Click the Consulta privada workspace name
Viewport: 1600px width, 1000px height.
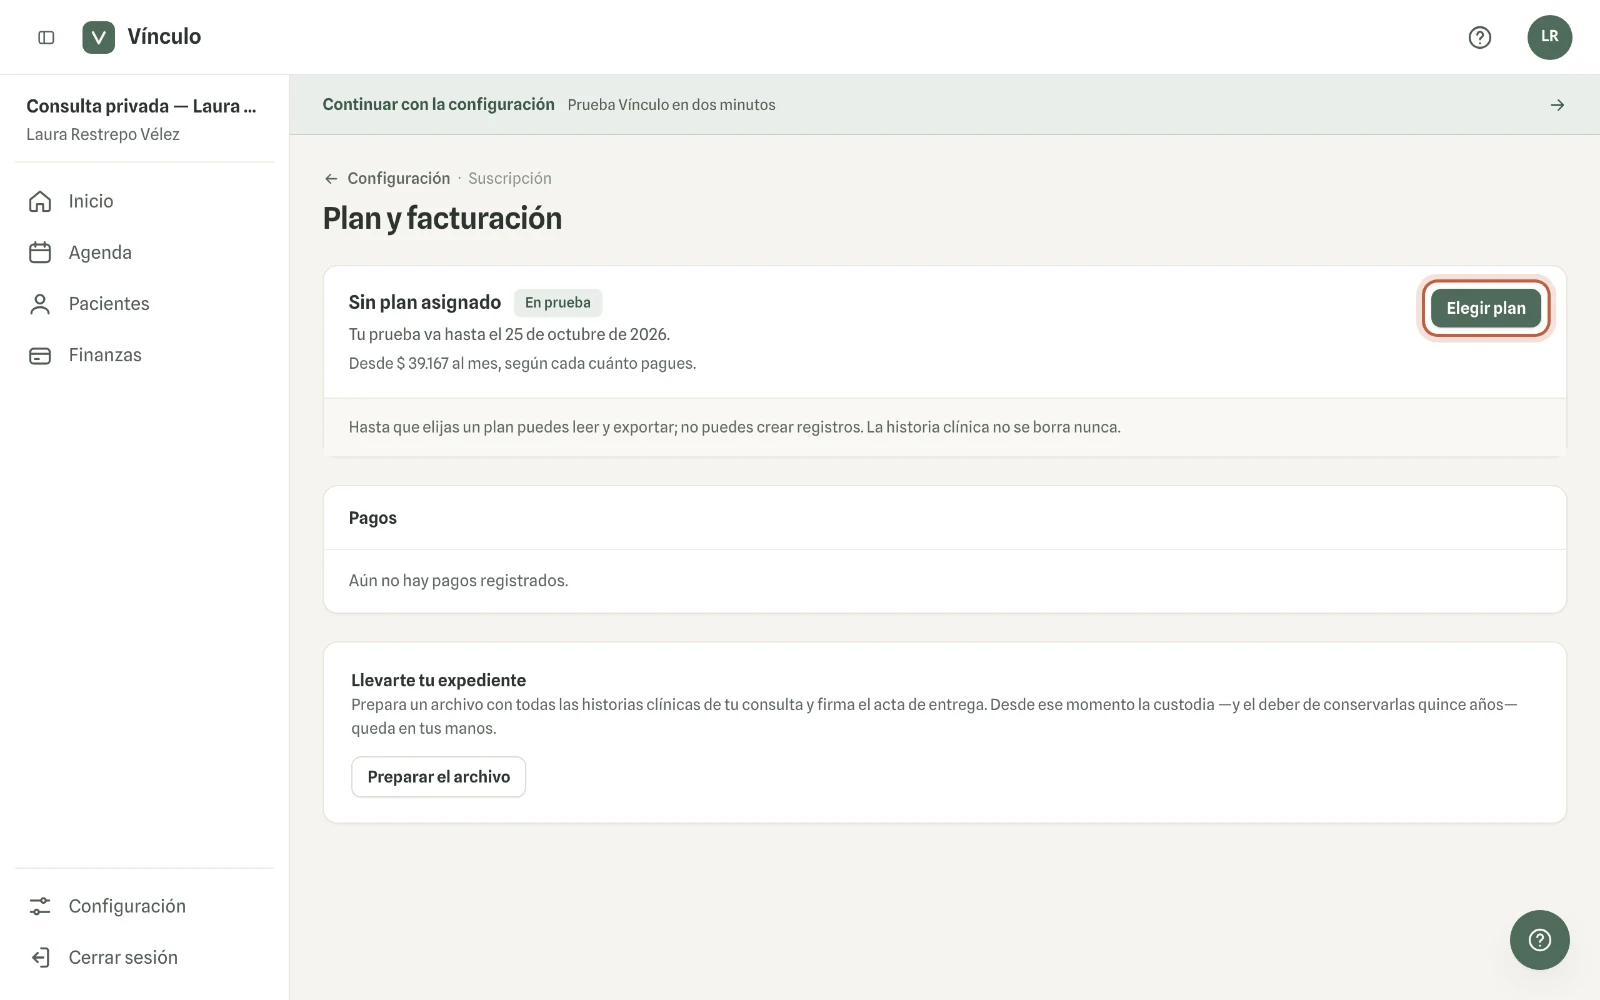click(x=141, y=106)
